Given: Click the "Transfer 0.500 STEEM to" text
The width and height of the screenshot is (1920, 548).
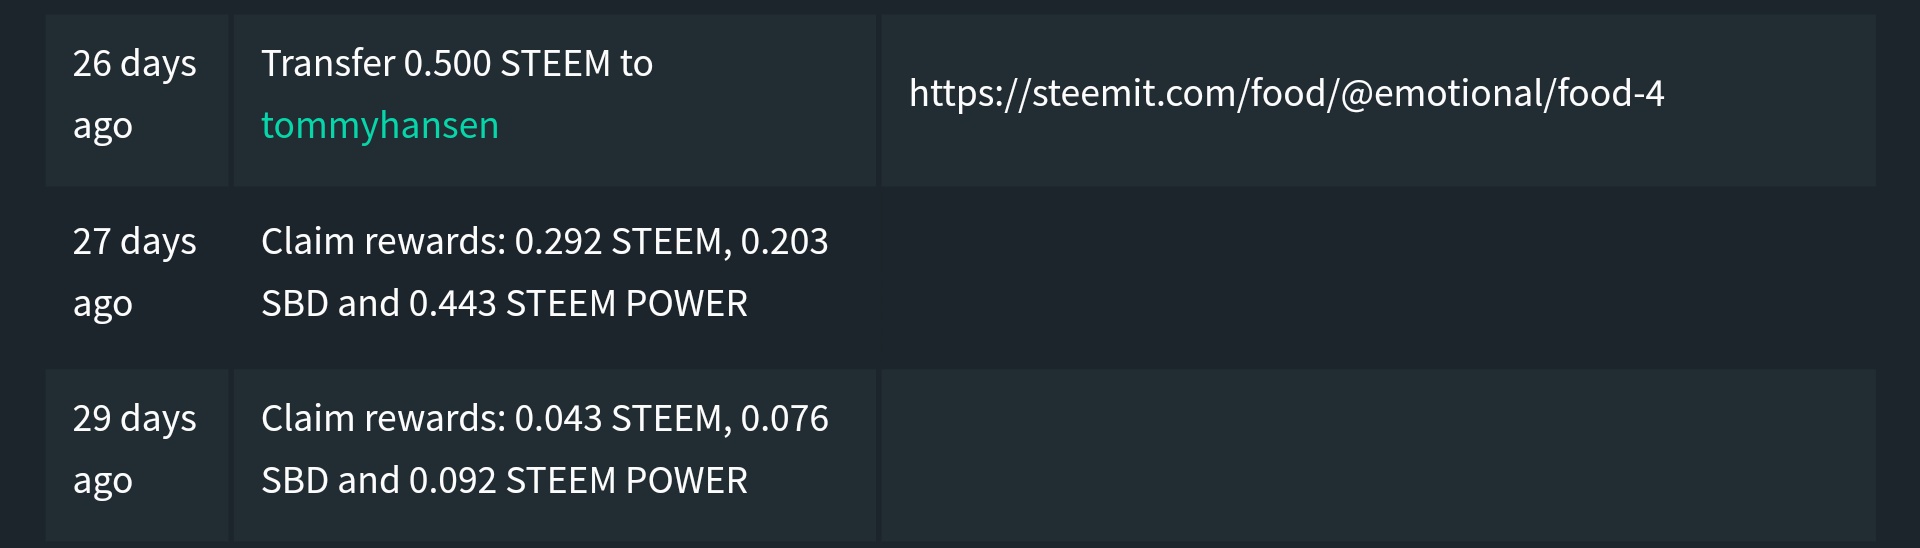Looking at the screenshot, I should [x=457, y=64].
